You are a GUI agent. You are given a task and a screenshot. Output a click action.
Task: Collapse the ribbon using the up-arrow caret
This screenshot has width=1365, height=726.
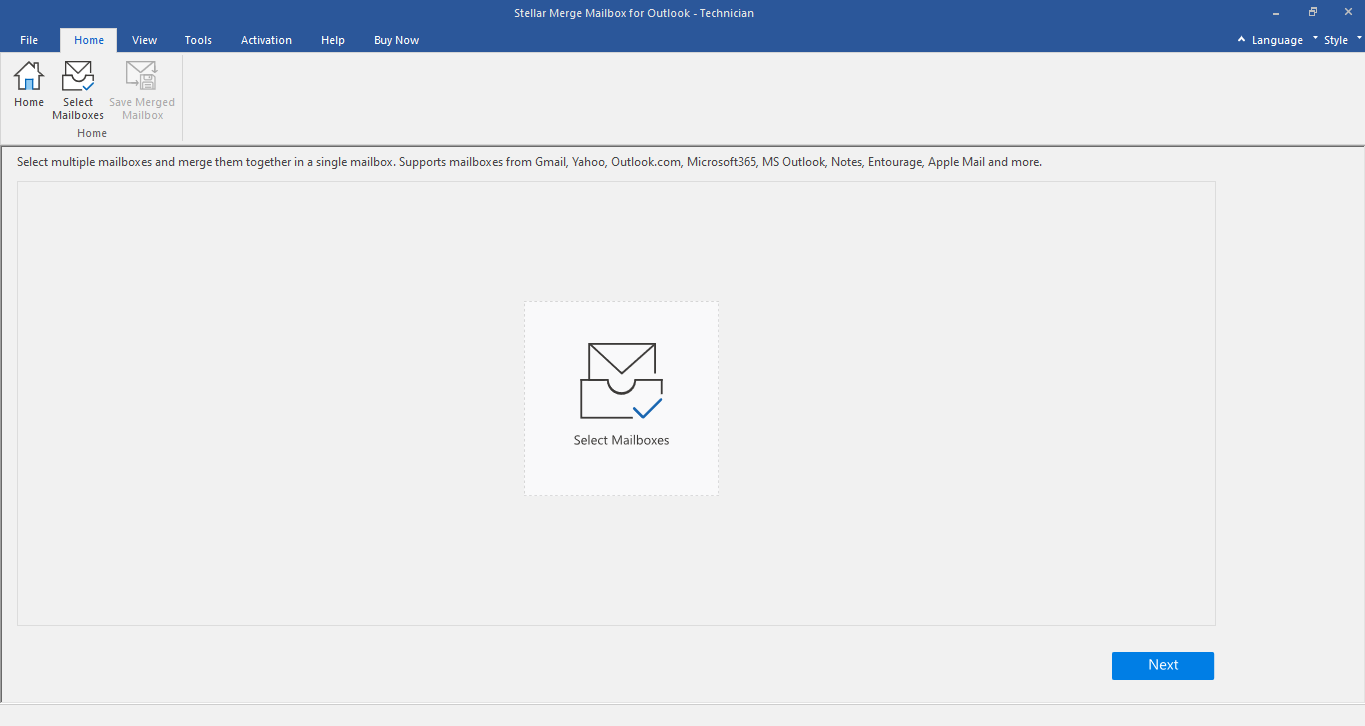pos(1241,40)
